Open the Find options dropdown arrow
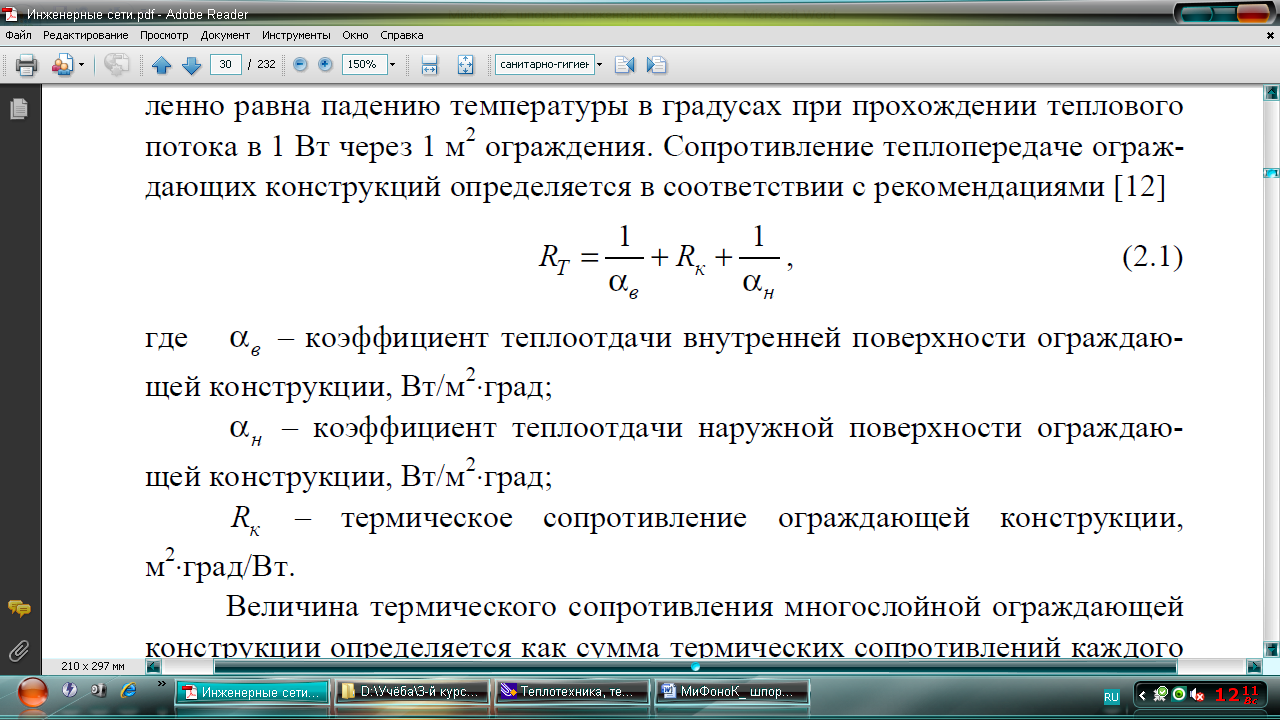 pos(599,65)
